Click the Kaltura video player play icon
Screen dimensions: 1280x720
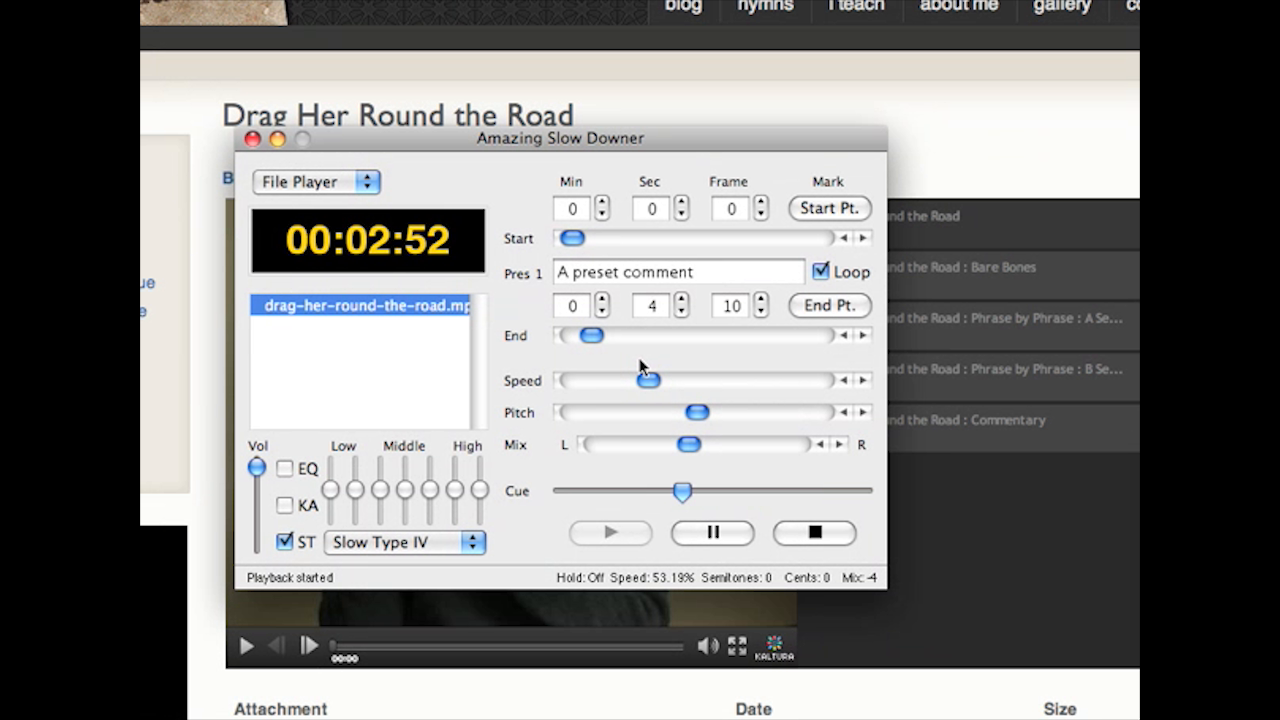(246, 646)
